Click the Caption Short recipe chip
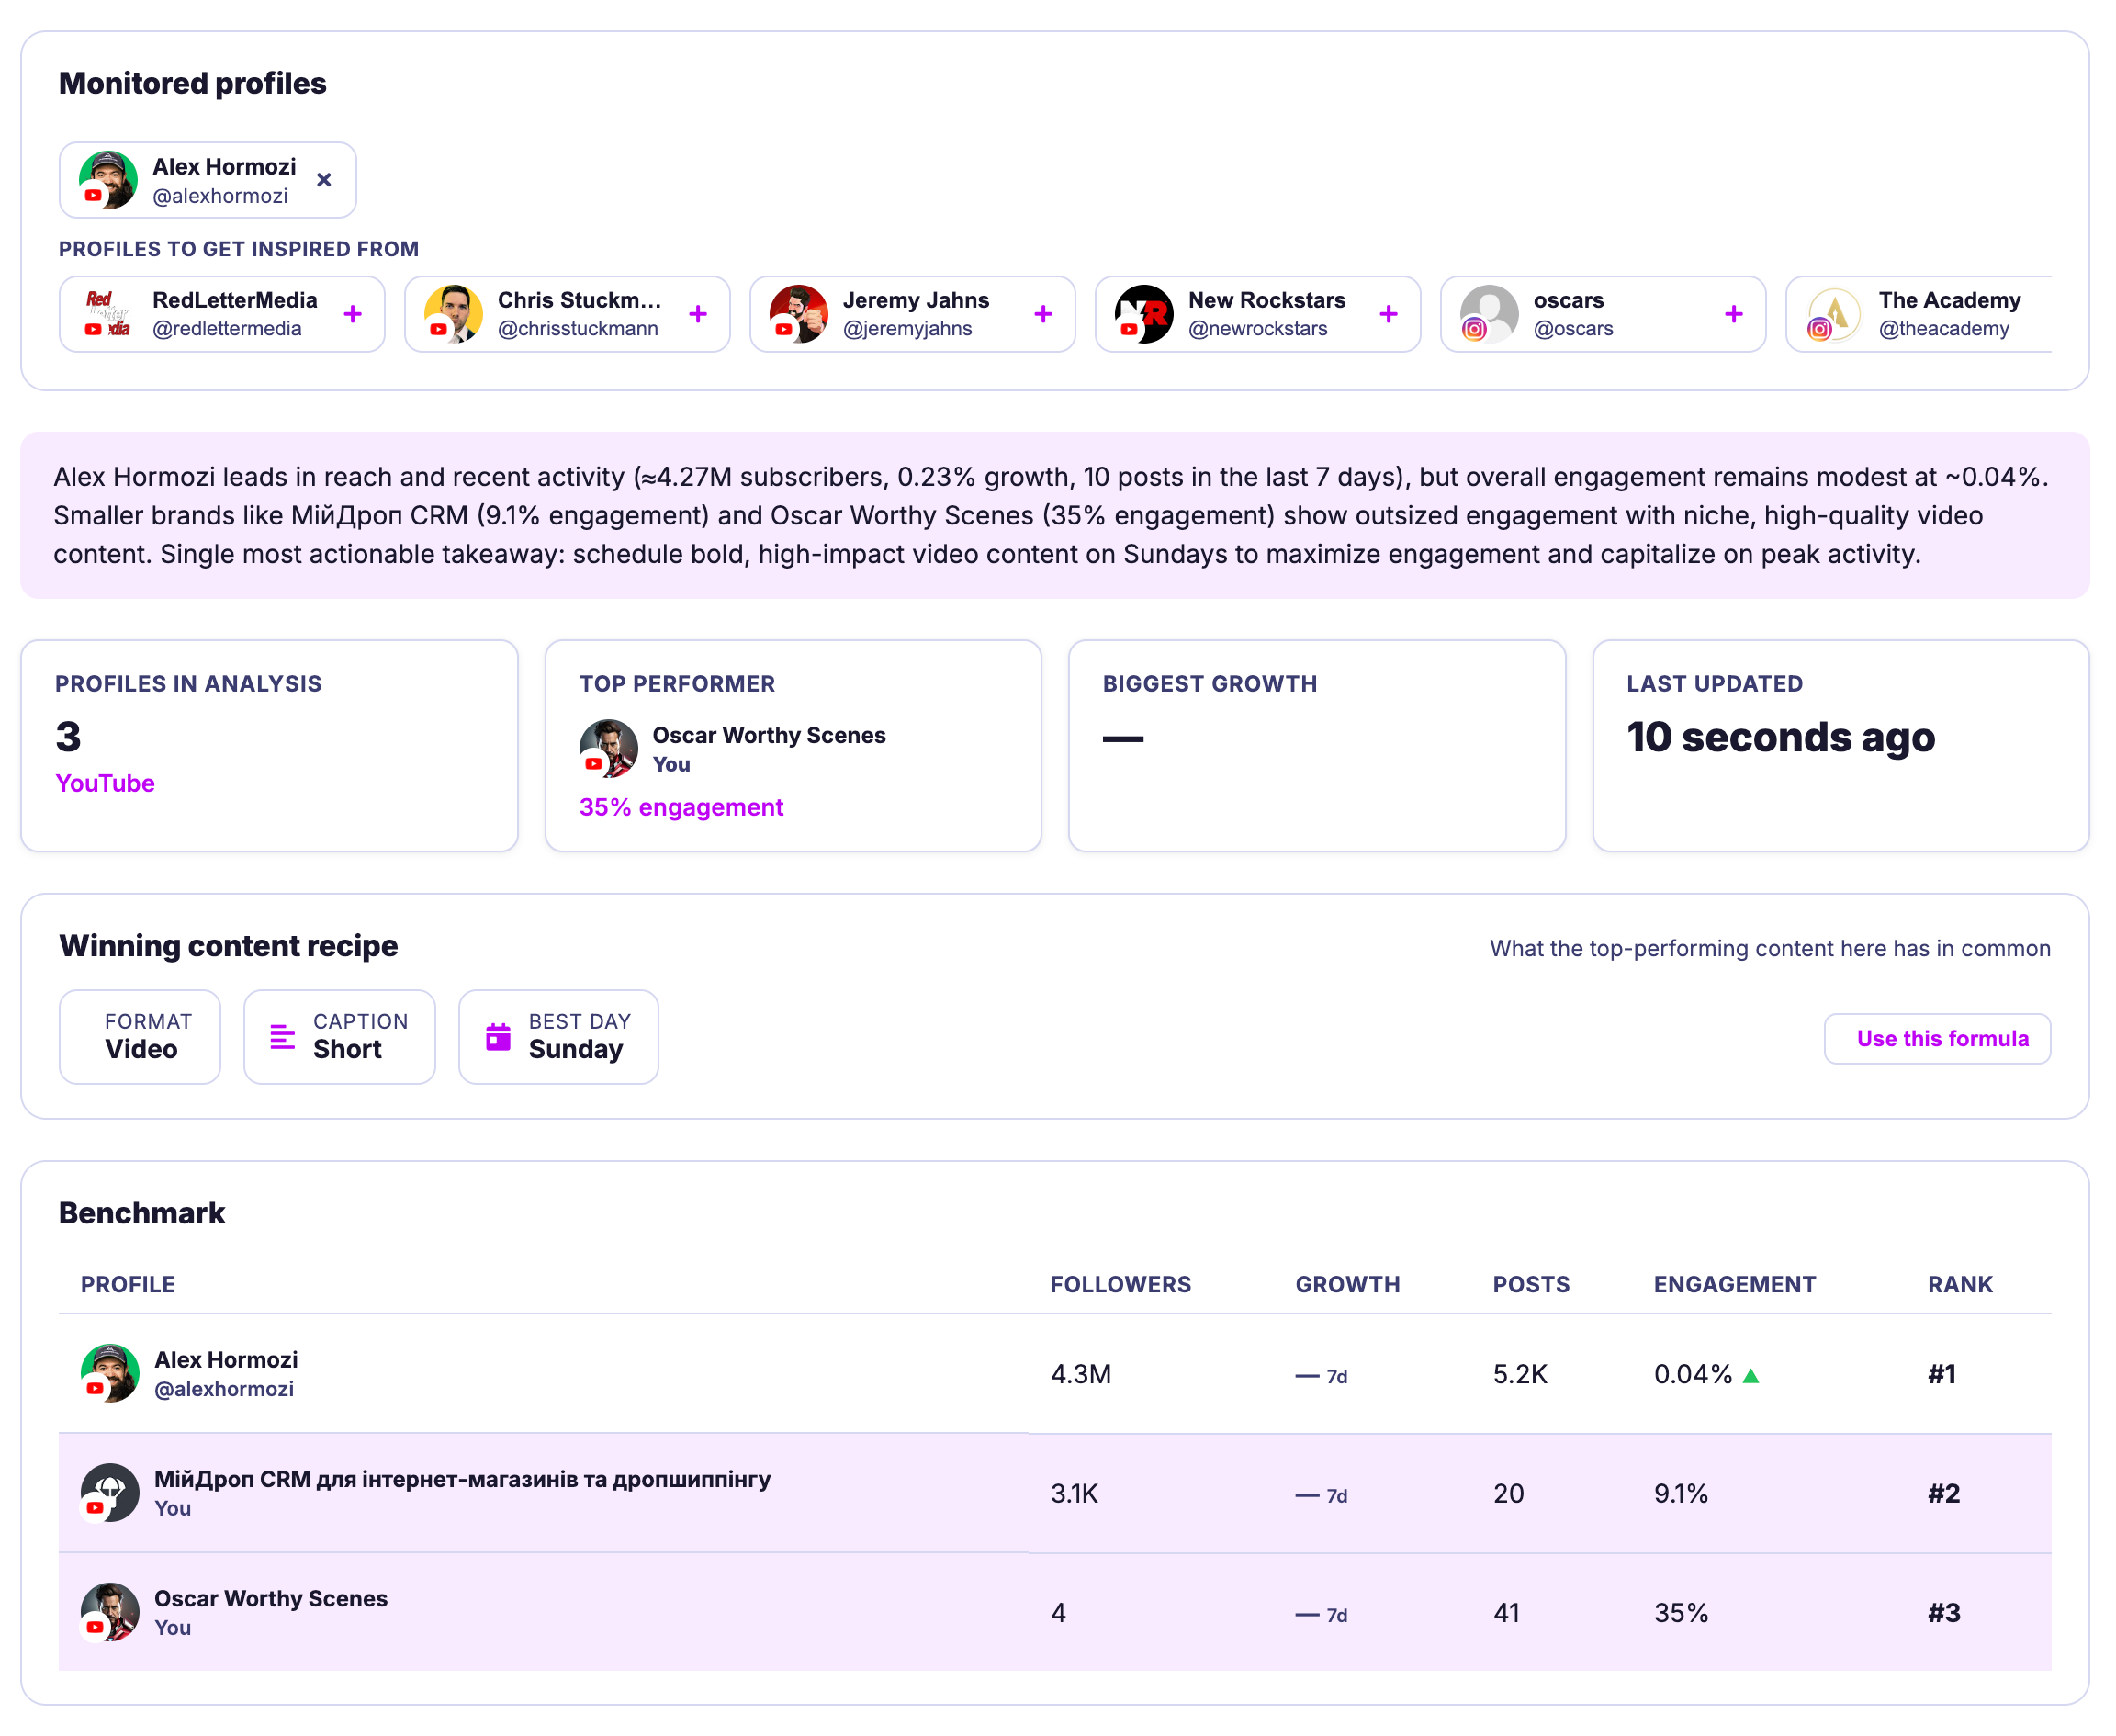 coord(340,1037)
